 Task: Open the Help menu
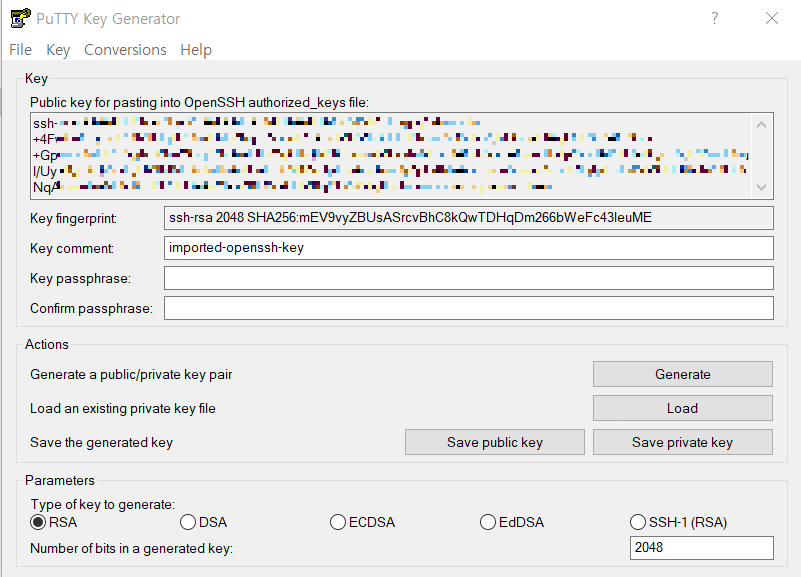[196, 50]
